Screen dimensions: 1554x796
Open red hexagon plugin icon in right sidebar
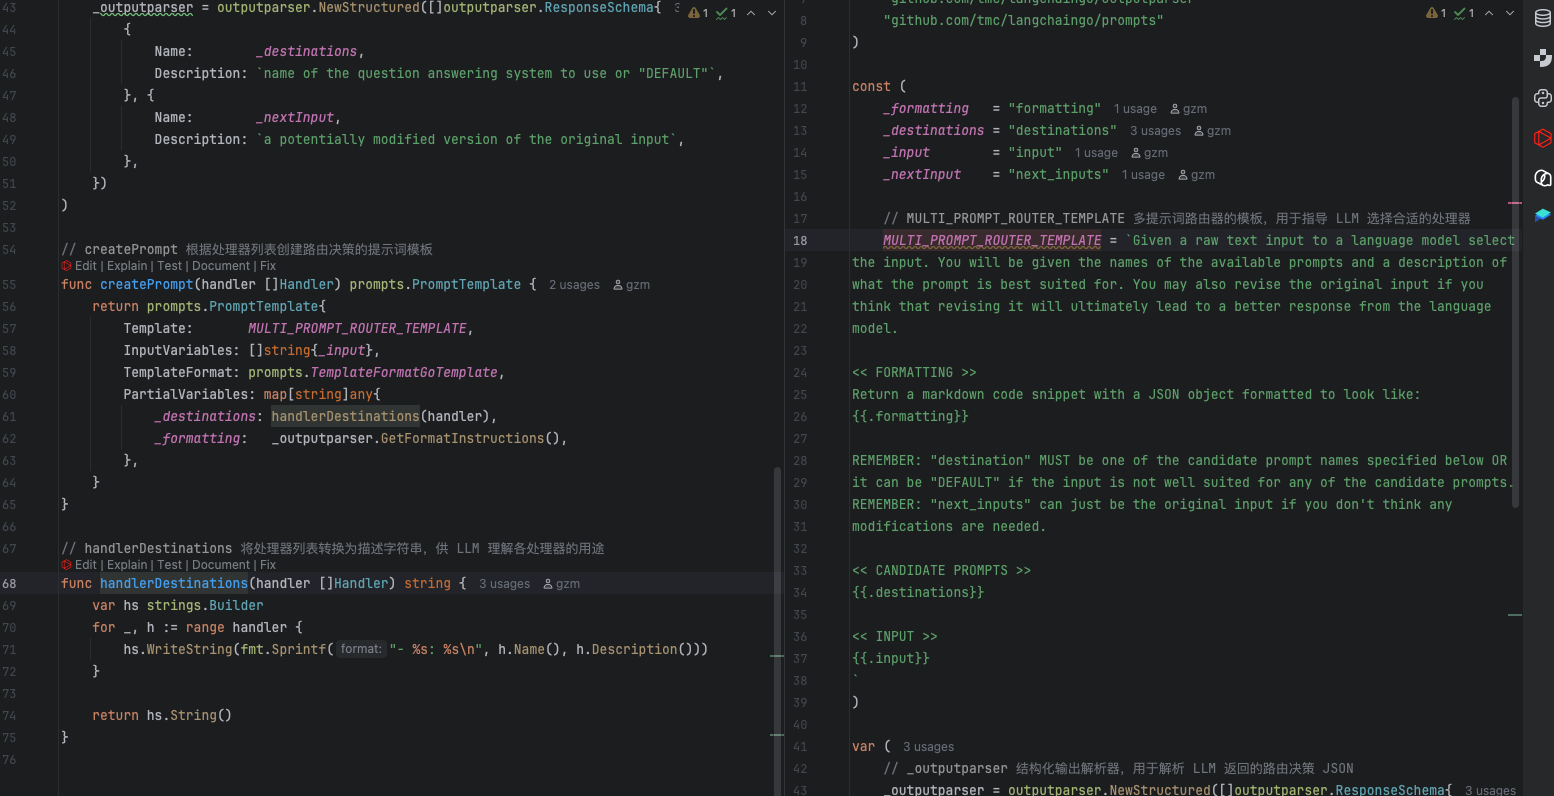pyautogui.click(x=1542, y=138)
